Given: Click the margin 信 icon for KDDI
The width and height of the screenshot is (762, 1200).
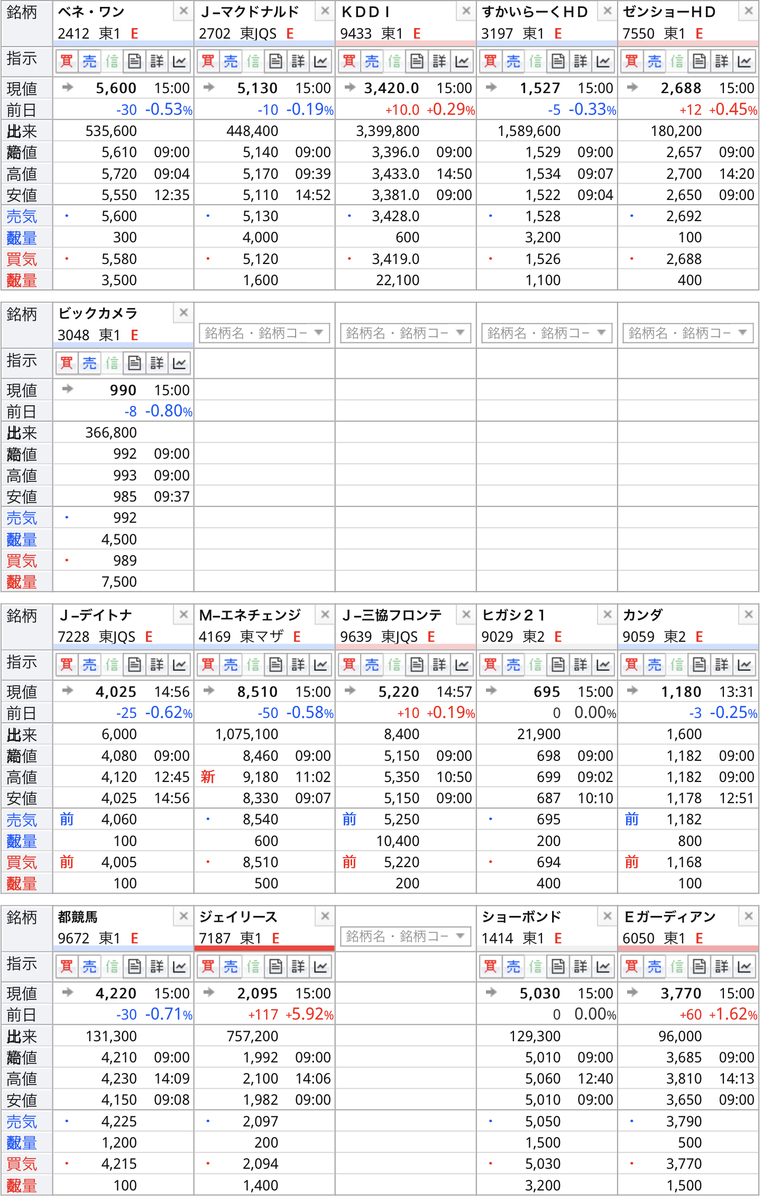Looking at the screenshot, I should click(x=394, y=61).
